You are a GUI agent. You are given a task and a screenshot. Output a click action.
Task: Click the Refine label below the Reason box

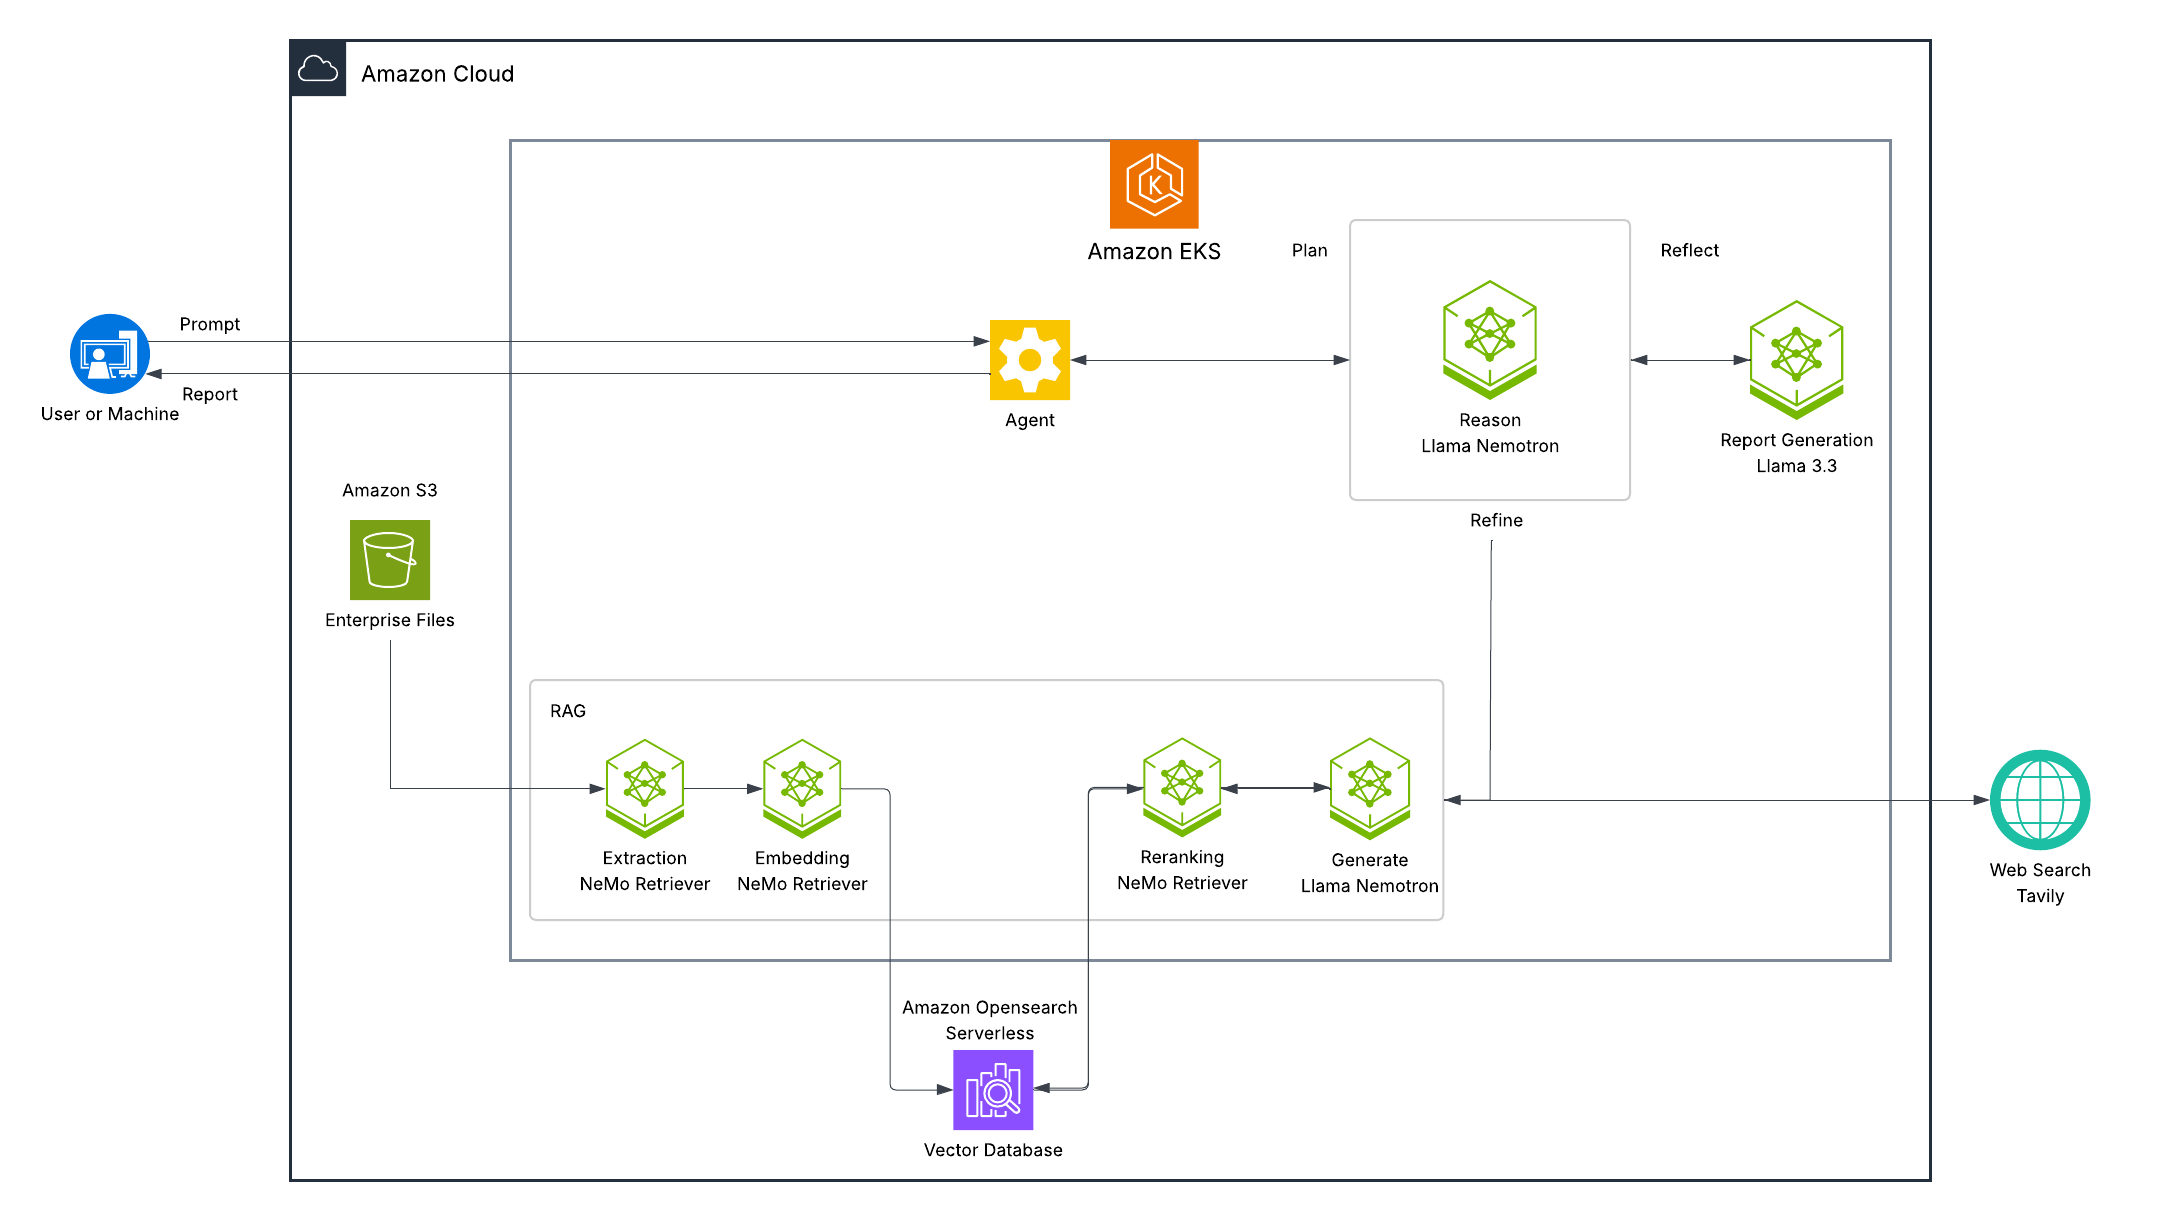(1496, 520)
